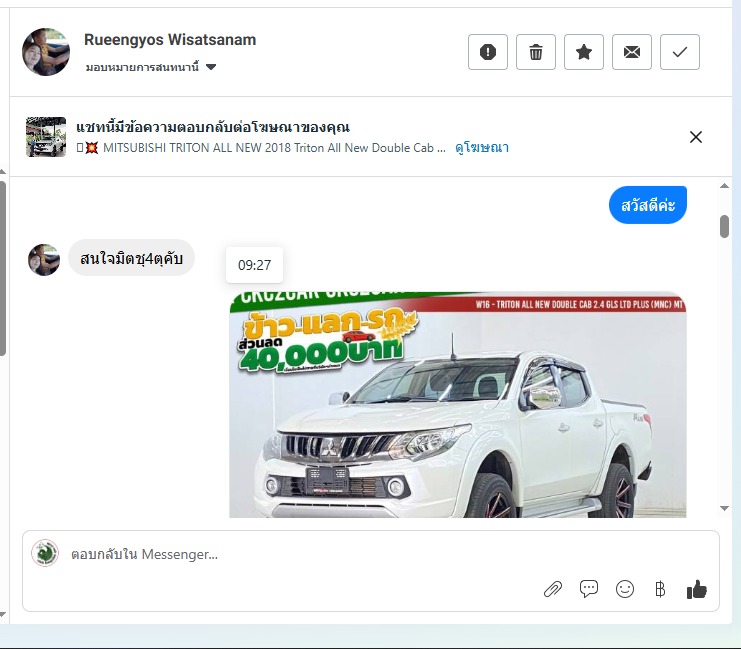Attach a file with paperclip icon
The height and width of the screenshot is (649, 741).
[x=553, y=589]
